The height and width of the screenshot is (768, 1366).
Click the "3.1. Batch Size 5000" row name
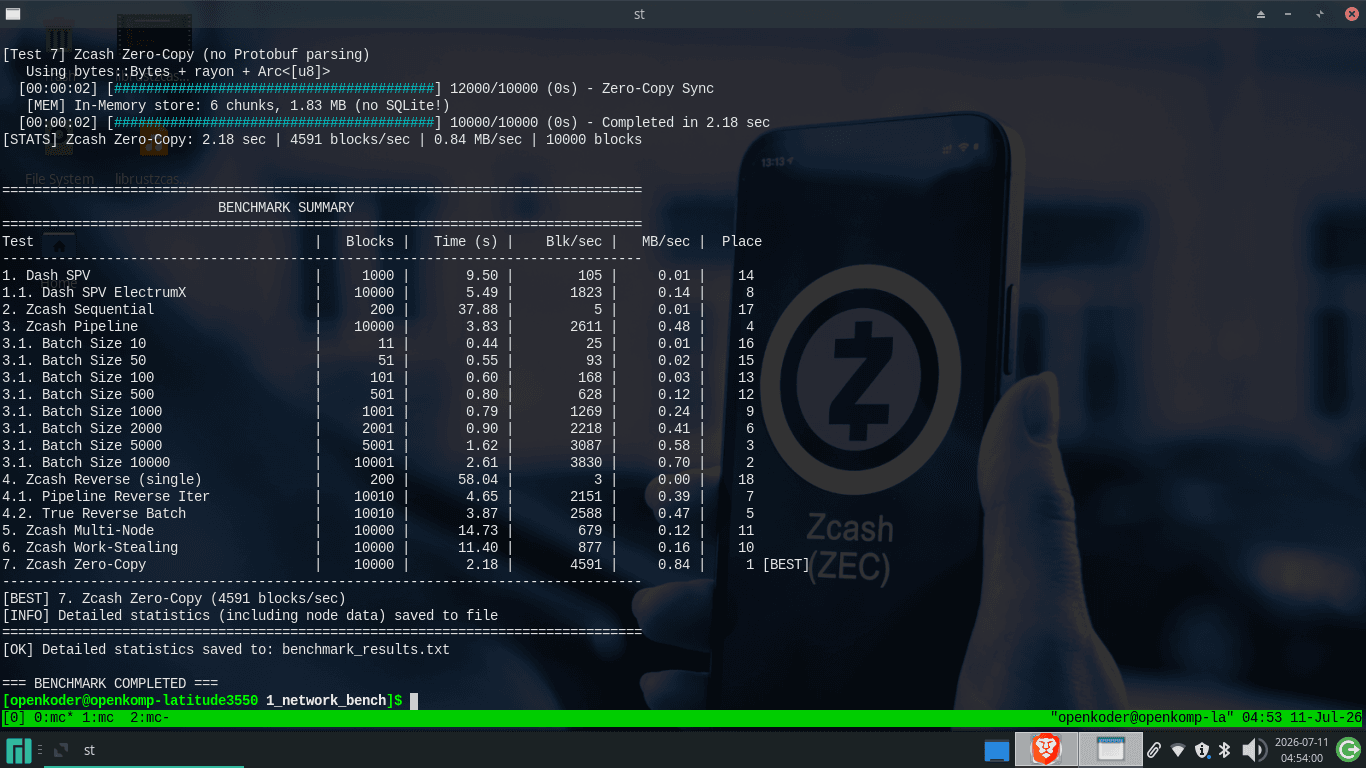82,445
